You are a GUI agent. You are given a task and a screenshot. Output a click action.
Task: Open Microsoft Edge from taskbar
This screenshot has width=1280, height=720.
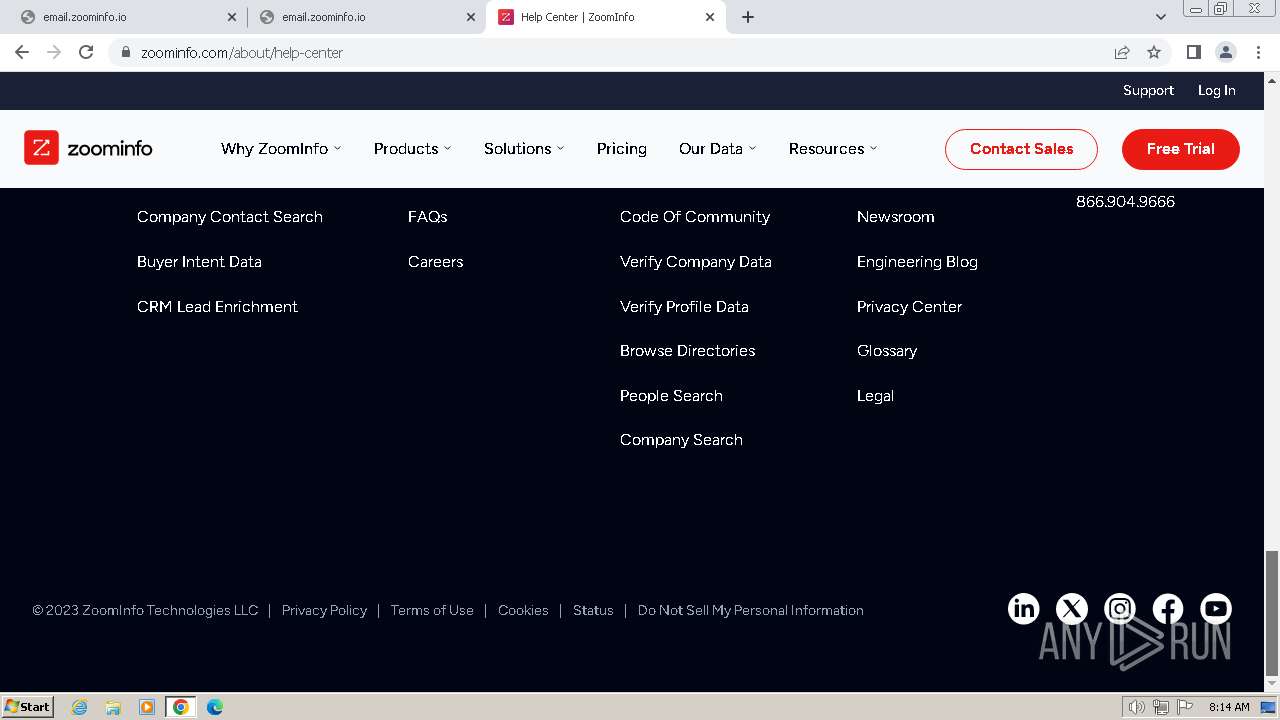click(x=214, y=707)
